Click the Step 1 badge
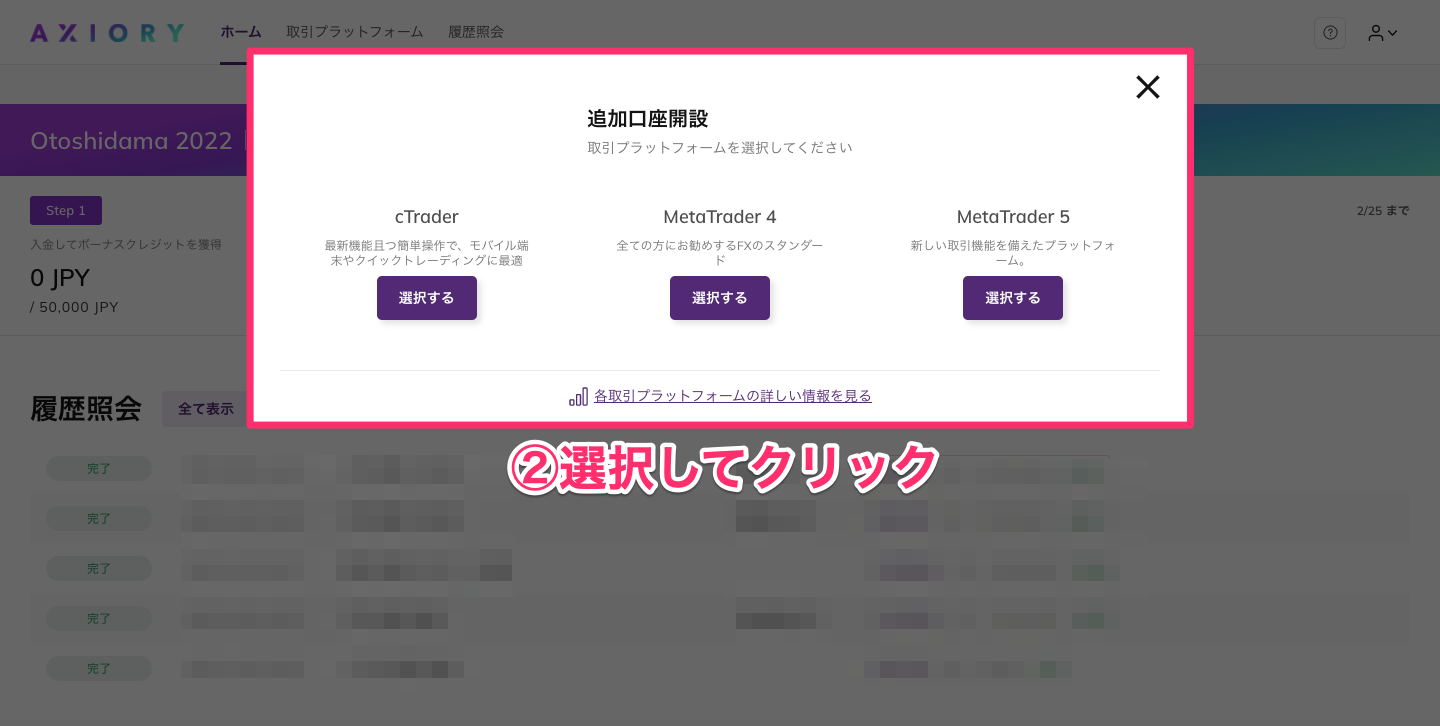This screenshot has height=726, width=1440. (x=66, y=210)
